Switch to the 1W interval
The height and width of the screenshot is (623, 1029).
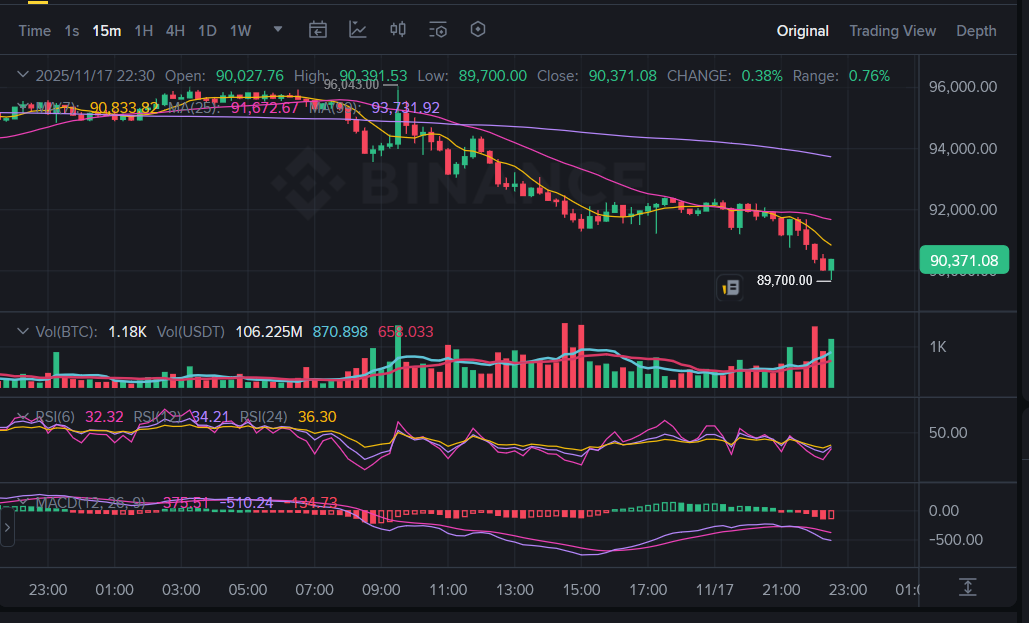click(x=240, y=31)
